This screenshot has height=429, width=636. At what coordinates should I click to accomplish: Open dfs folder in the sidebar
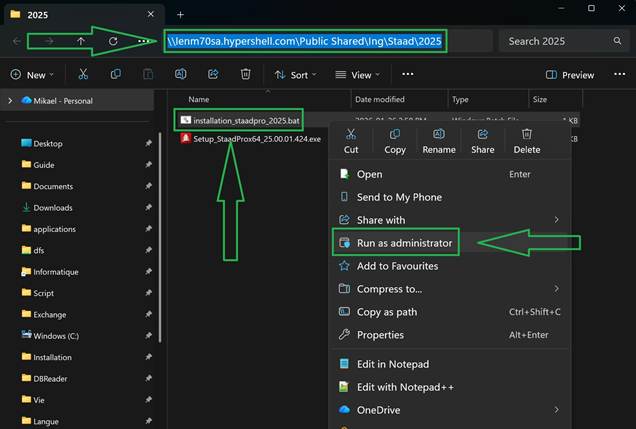pyautogui.click(x=39, y=250)
